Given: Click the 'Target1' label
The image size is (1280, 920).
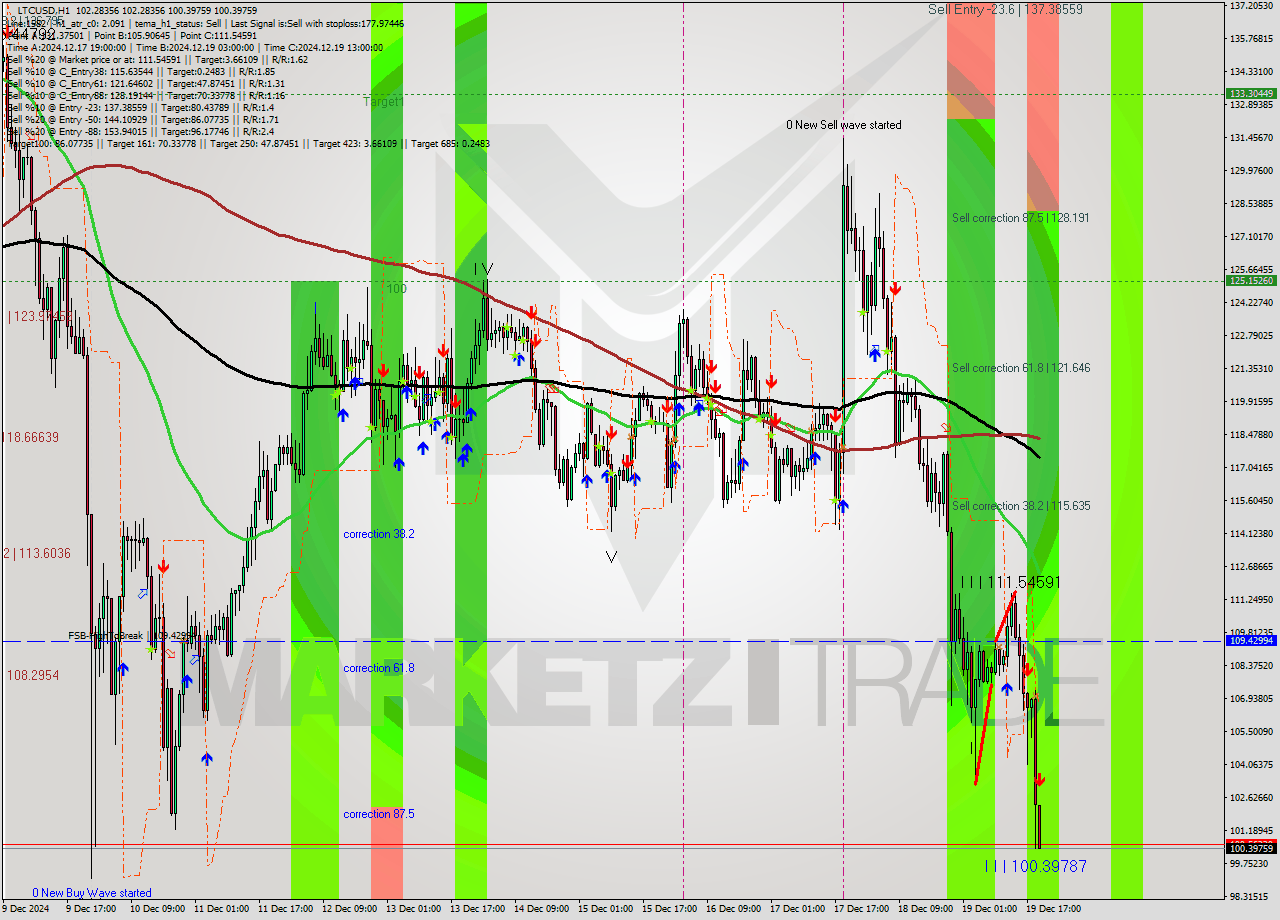Looking at the screenshot, I should pos(383,102).
